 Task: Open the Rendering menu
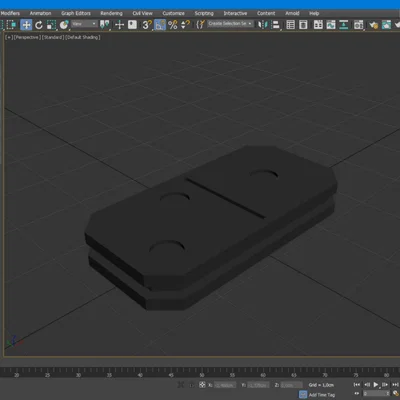click(x=111, y=13)
